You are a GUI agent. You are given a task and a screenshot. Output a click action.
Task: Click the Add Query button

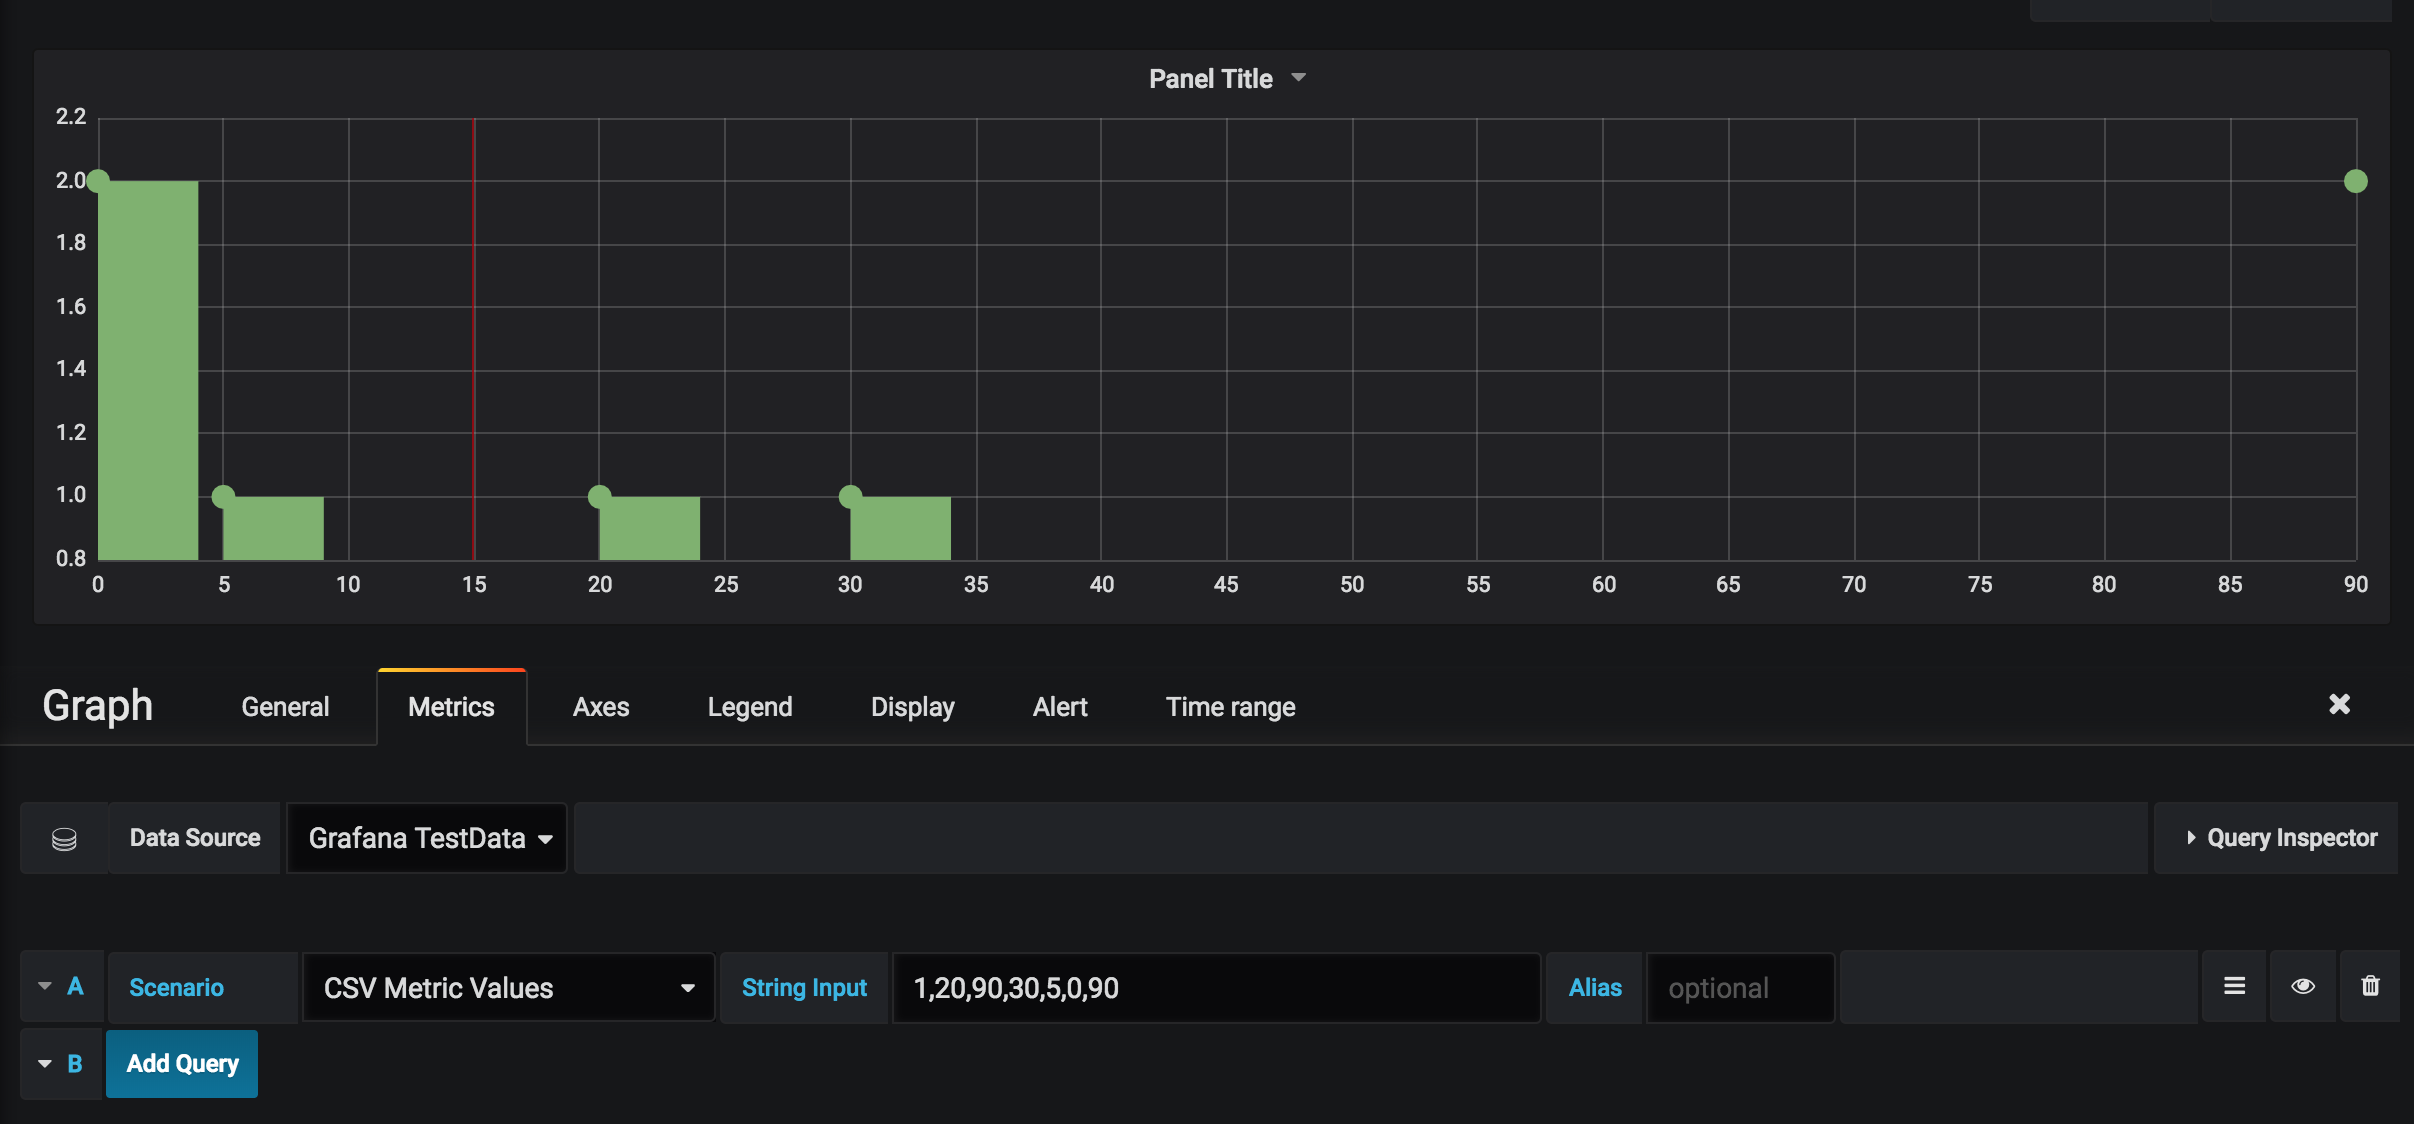182,1064
